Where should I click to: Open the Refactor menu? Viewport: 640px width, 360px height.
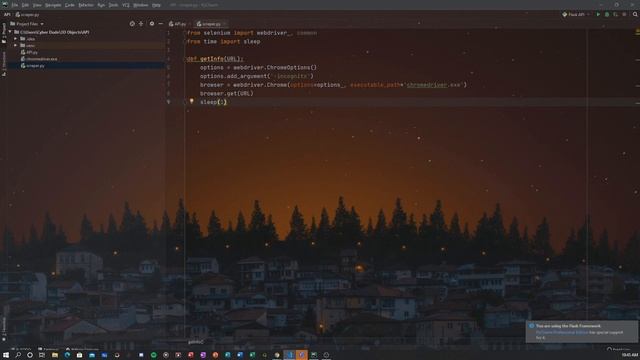(x=86, y=5)
